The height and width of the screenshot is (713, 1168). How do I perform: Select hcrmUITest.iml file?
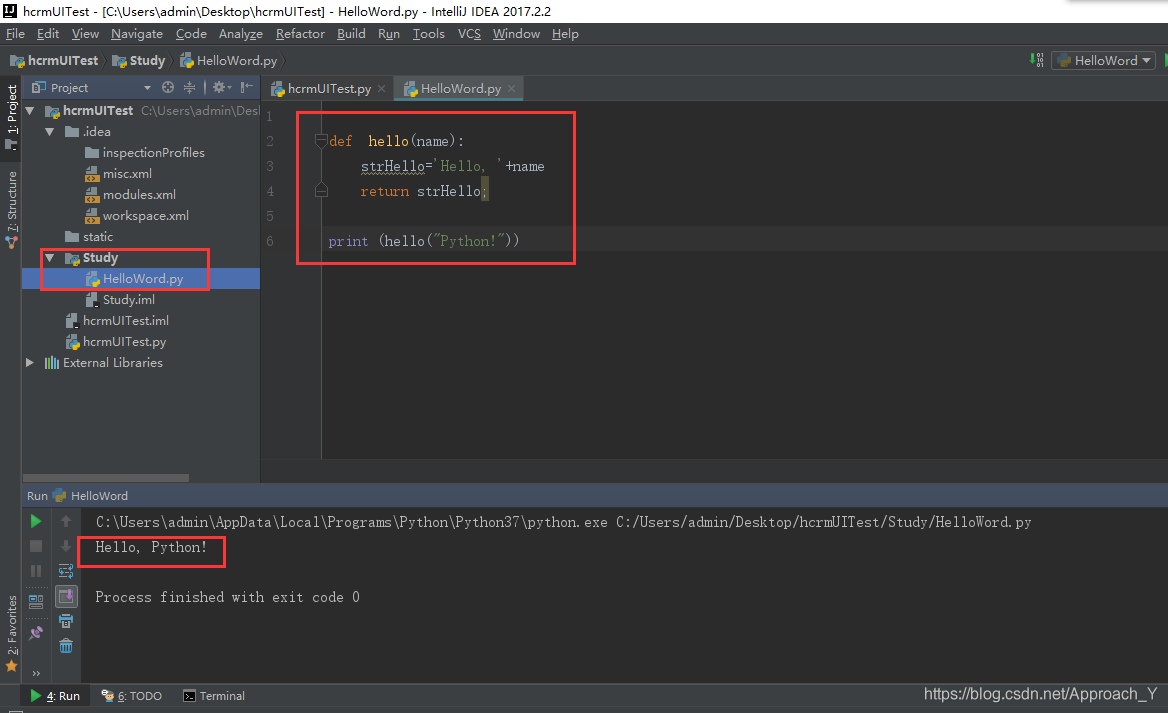(118, 320)
